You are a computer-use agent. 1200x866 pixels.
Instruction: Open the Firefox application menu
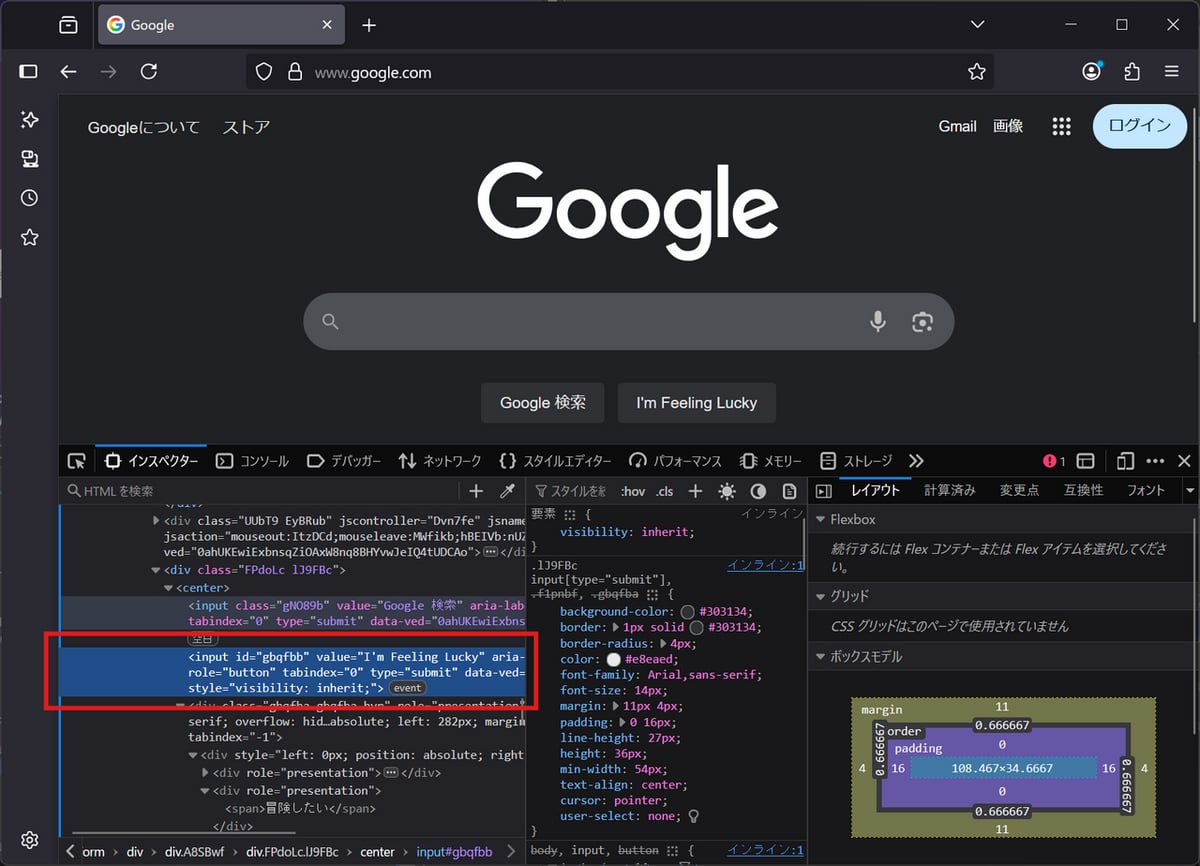click(x=1172, y=72)
